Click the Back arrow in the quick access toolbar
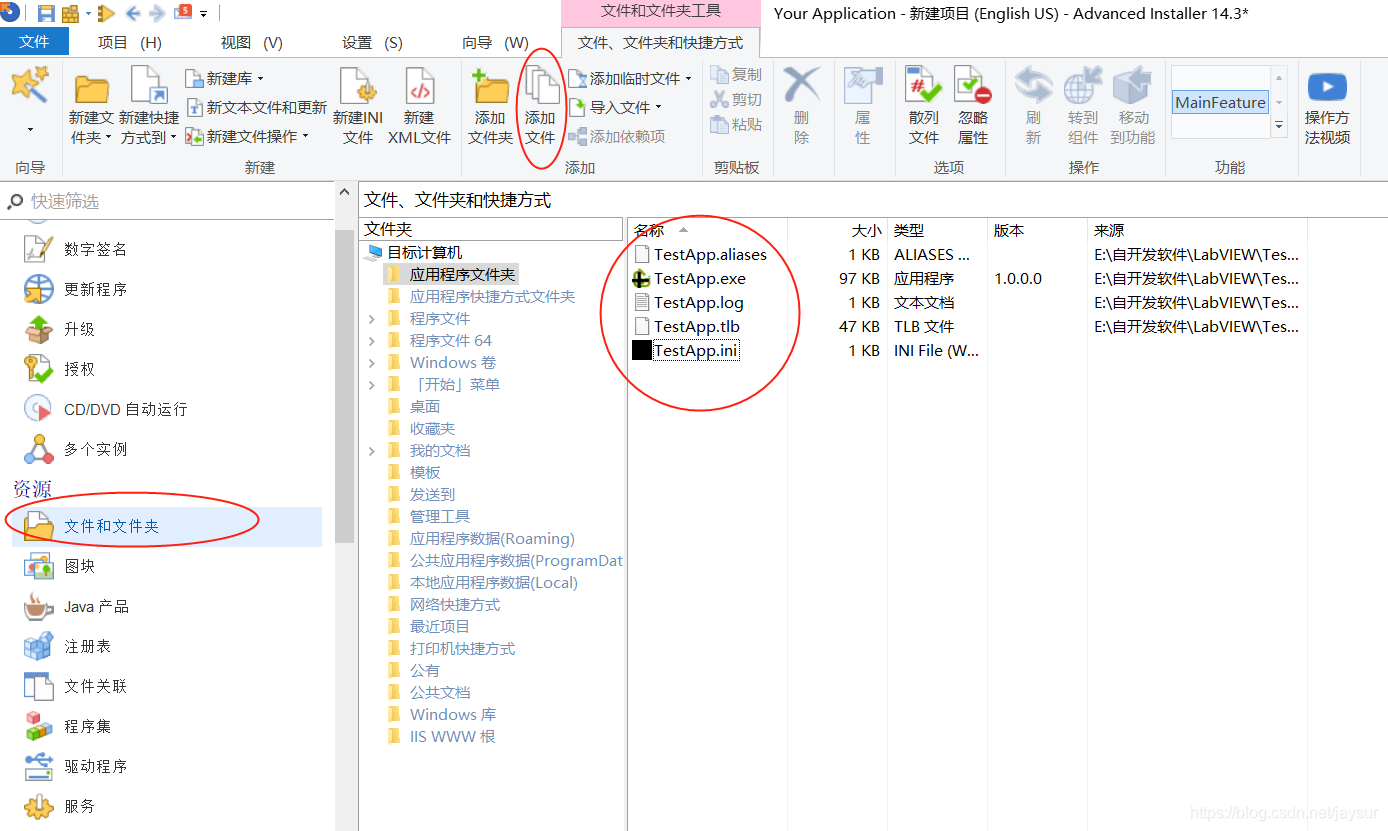Screen dimensions: 1388x831 (x=132, y=13)
